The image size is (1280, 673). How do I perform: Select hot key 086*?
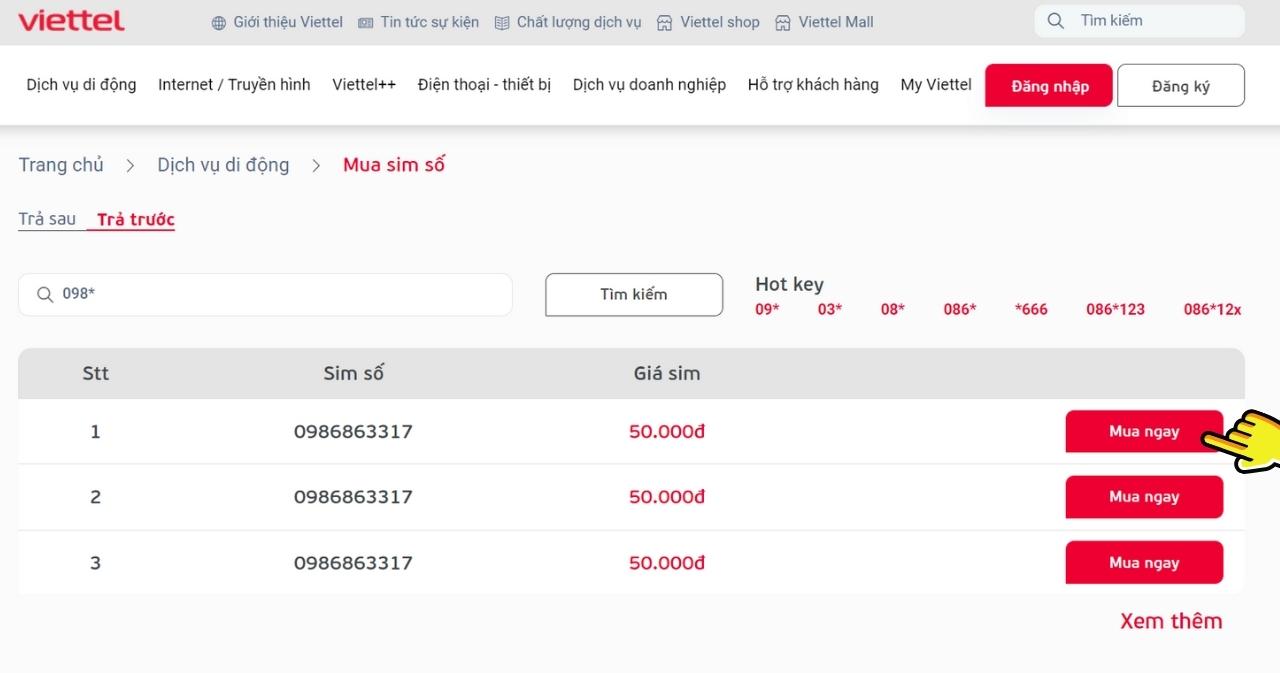click(960, 310)
